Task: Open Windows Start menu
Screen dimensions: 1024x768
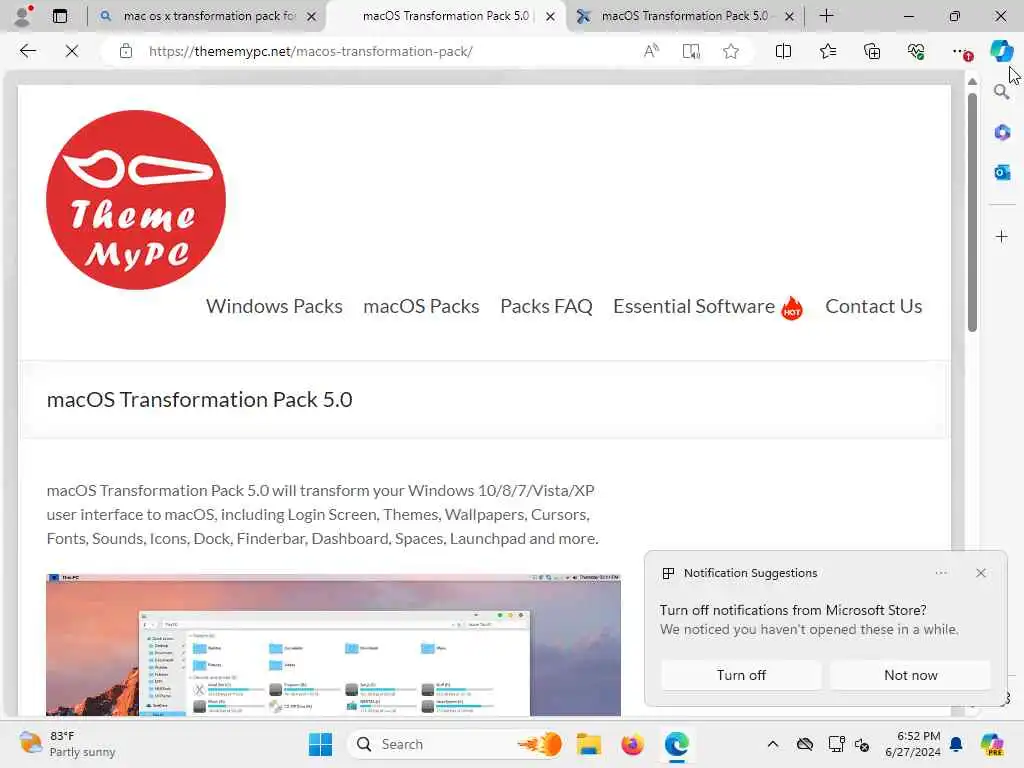Action: 320,744
